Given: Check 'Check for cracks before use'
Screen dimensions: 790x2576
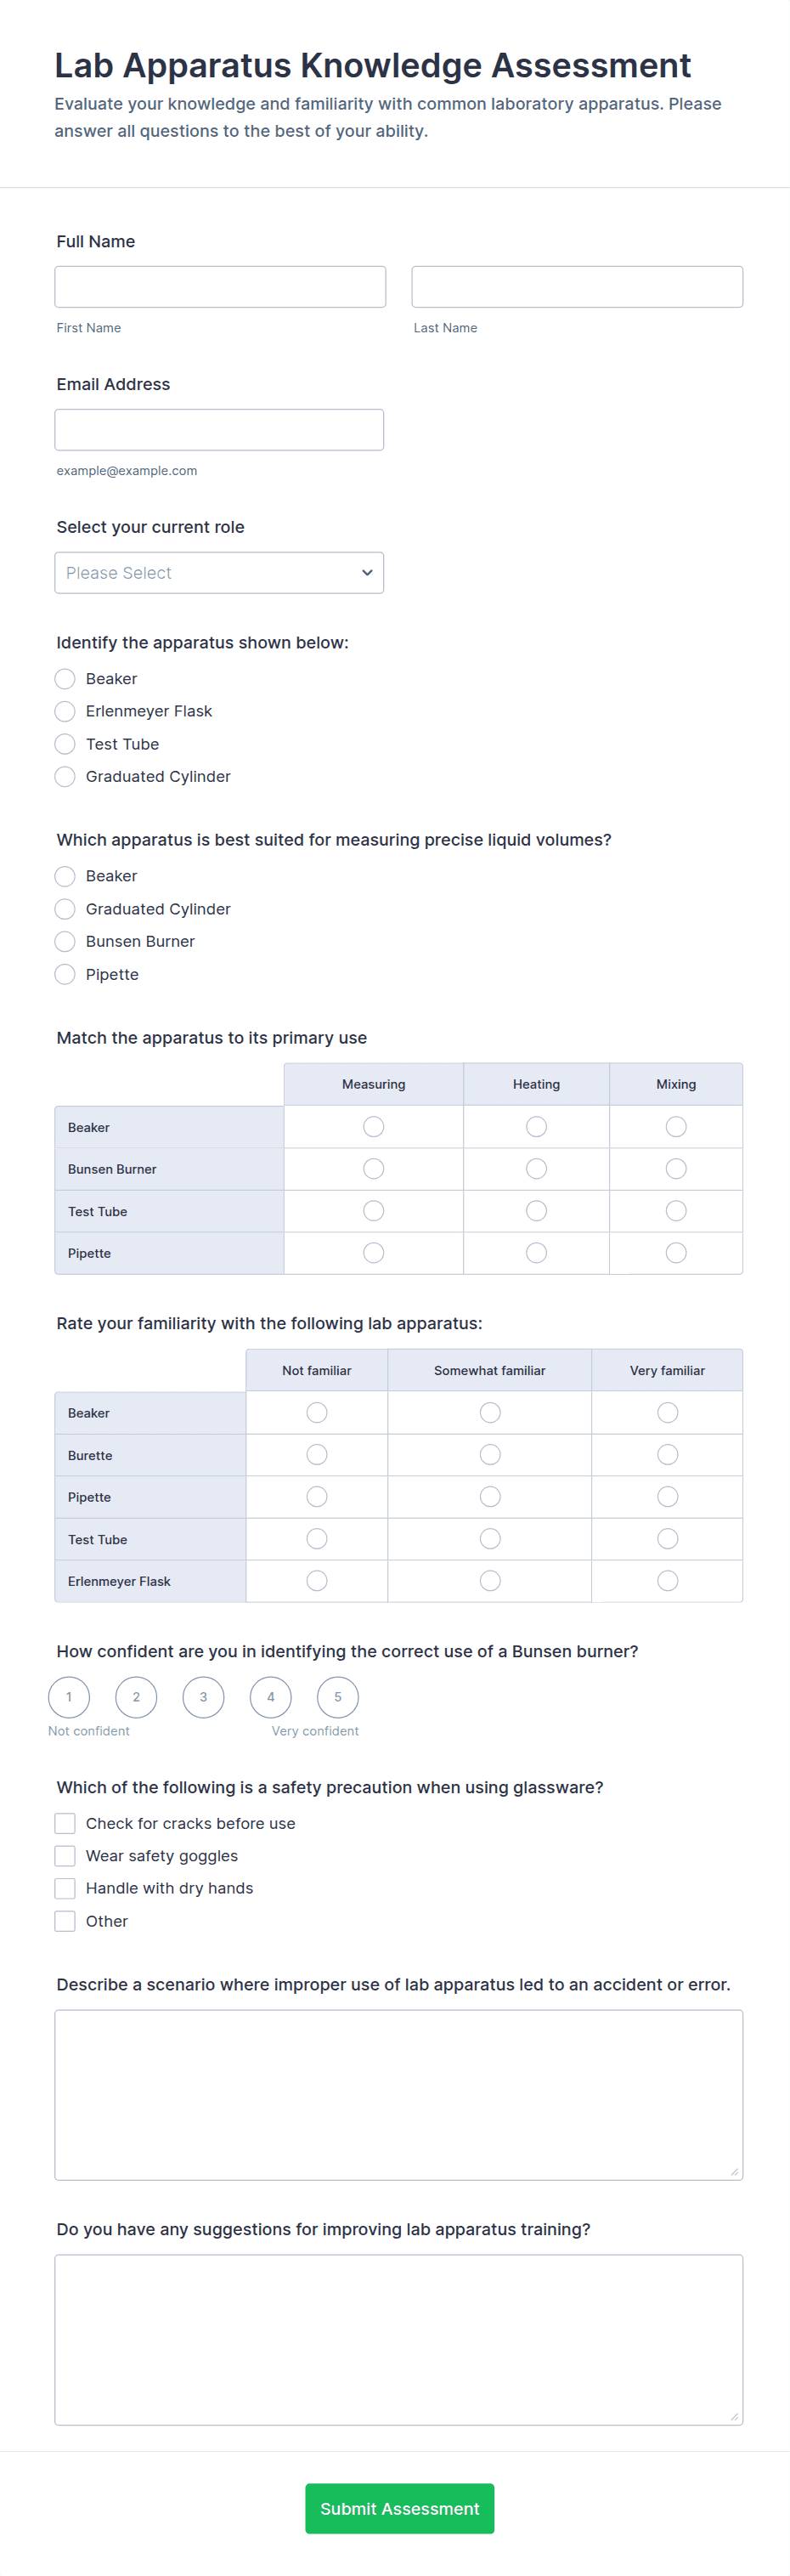Looking at the screenshot, I should (65, 1823).
